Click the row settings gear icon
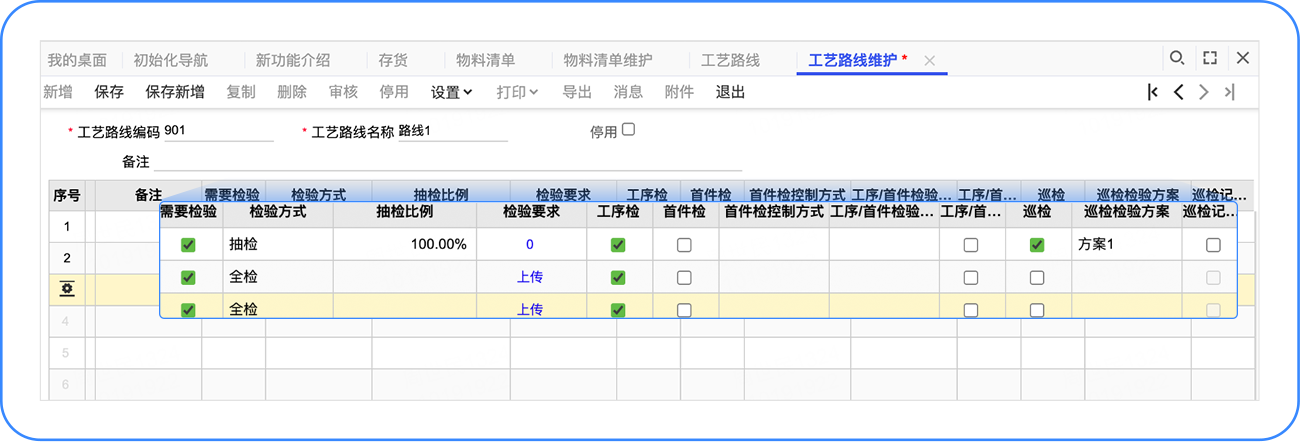 (67, 289)
